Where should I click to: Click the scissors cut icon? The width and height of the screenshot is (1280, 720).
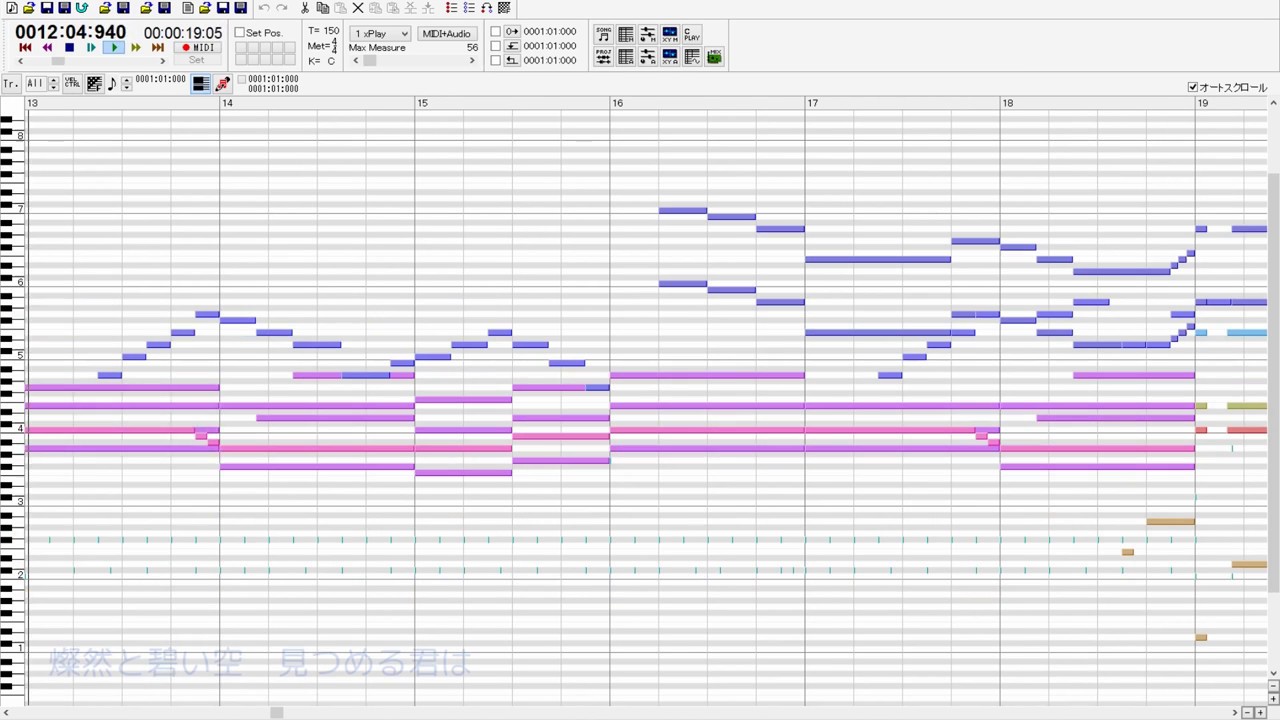click(305, 8)
